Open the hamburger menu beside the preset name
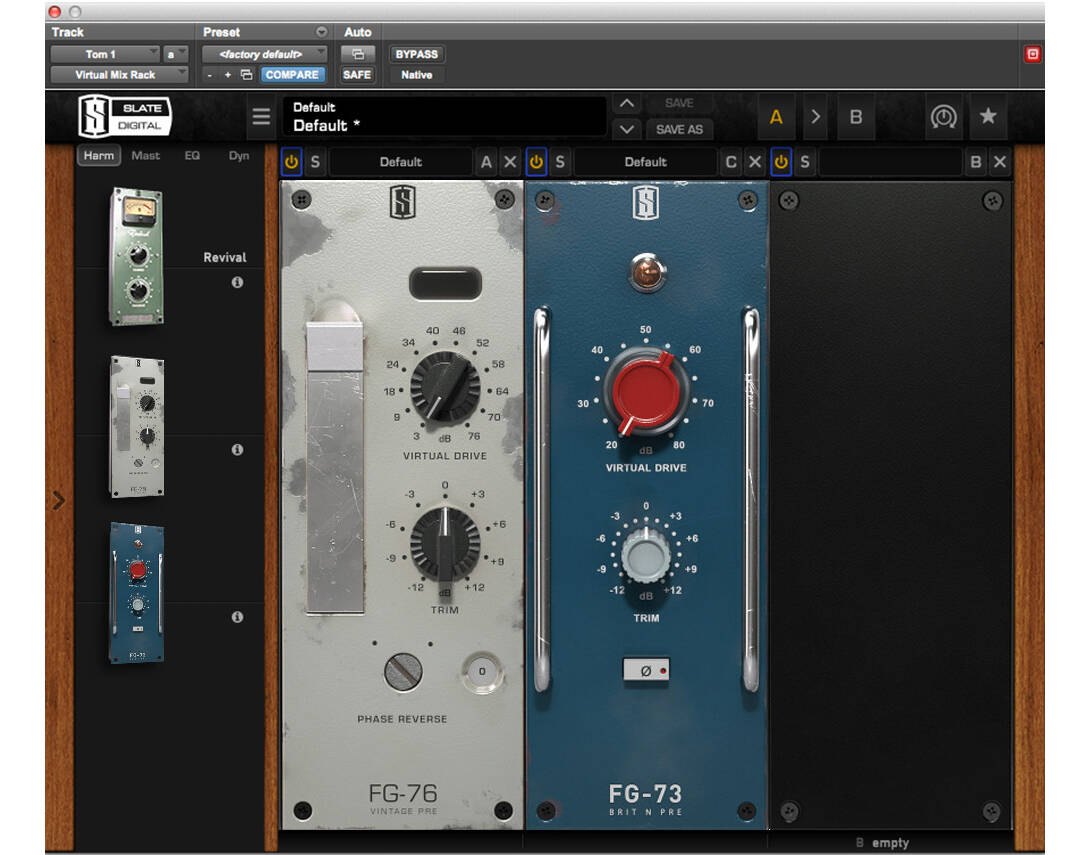The width and height of the screenshot is (1090, 855). (261, 117)
